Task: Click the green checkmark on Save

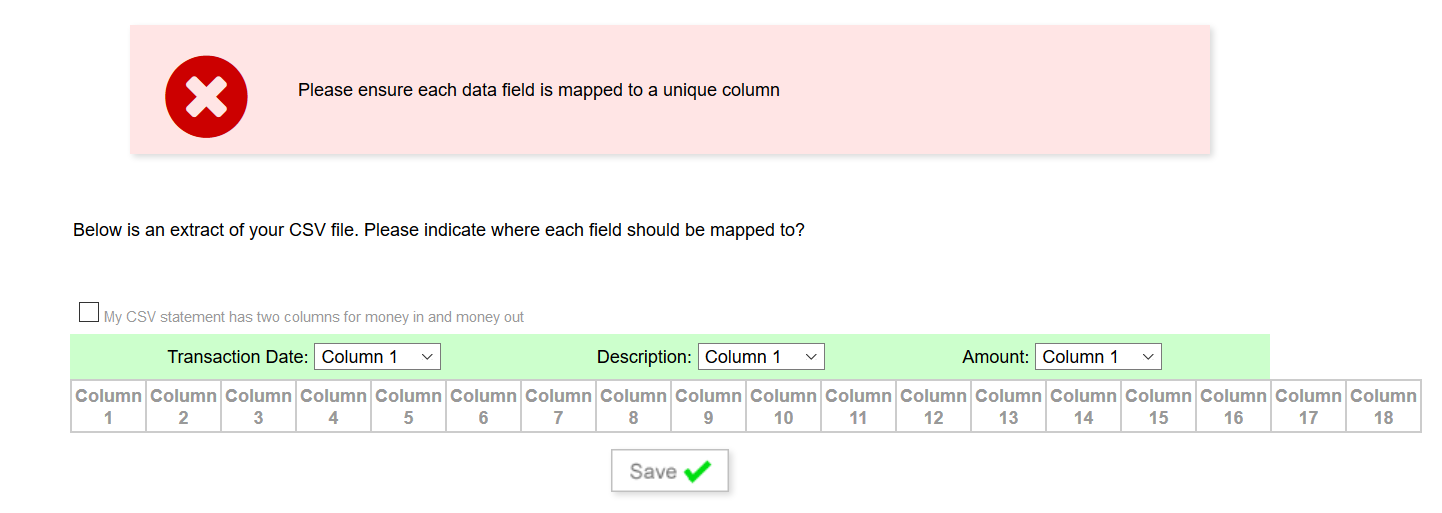Action: (698, 471)
